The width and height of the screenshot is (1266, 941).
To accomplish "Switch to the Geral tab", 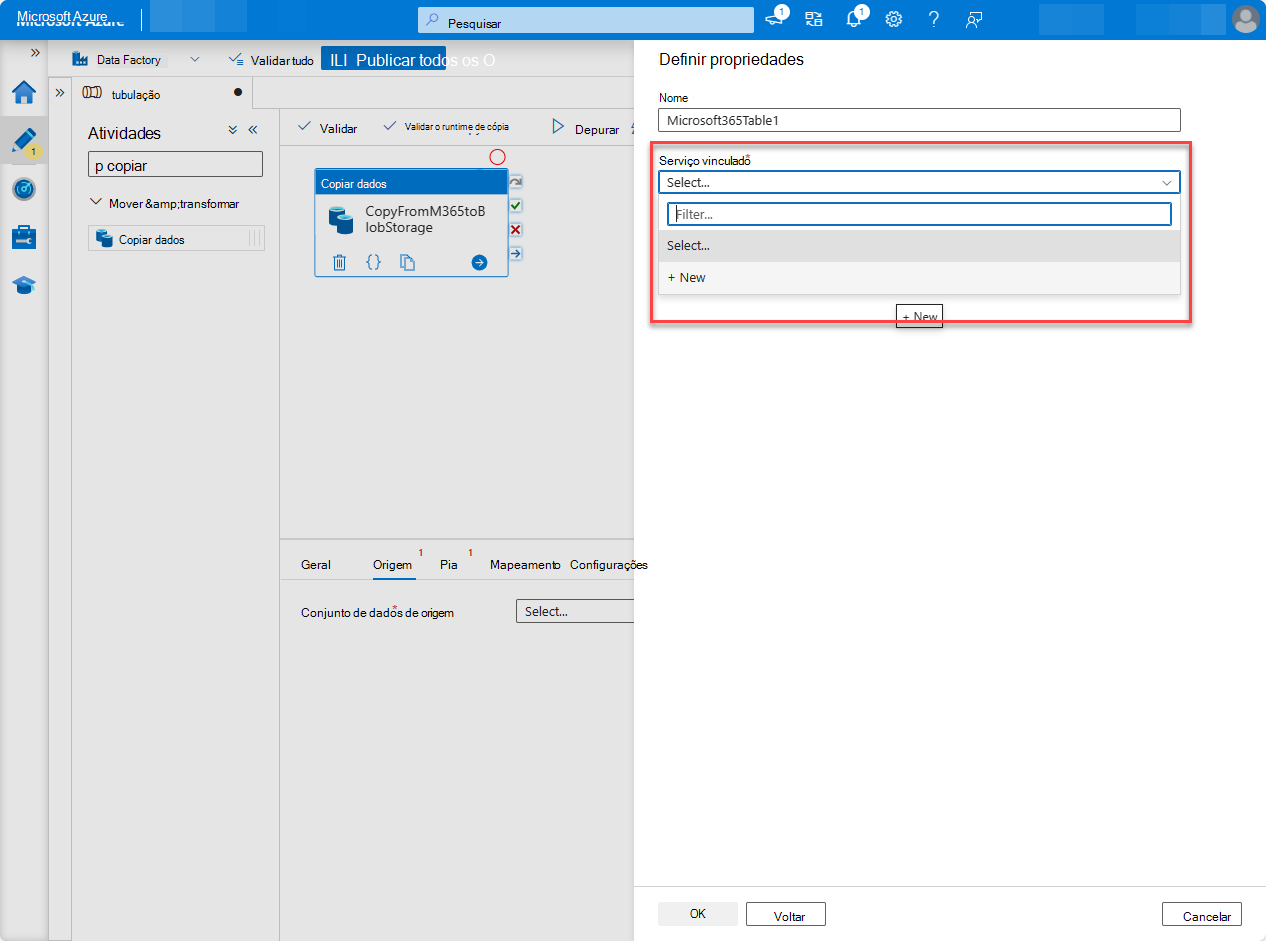I will [315, 564].
